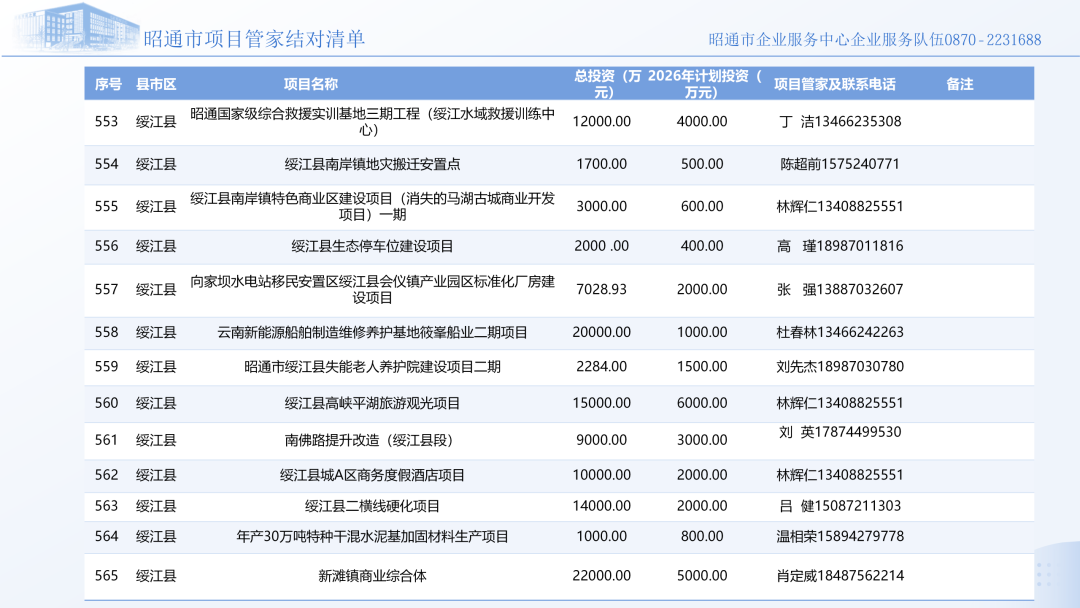Click value 1700.00

[601, 165]
